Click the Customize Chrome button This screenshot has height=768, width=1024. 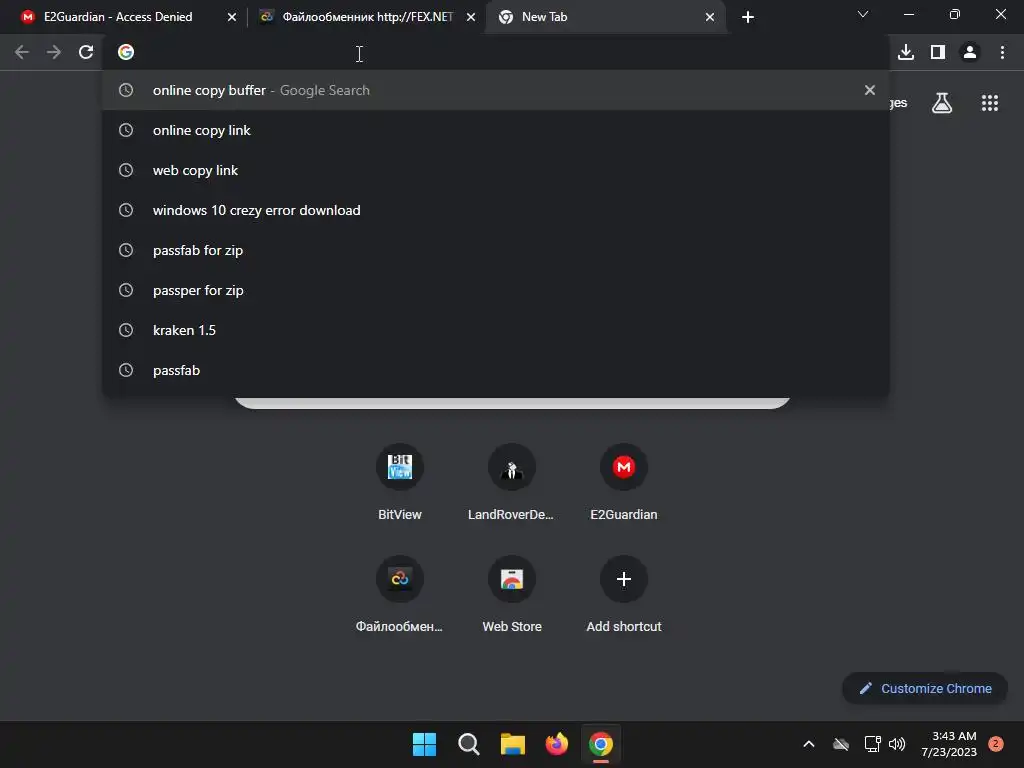click(925, 688)
